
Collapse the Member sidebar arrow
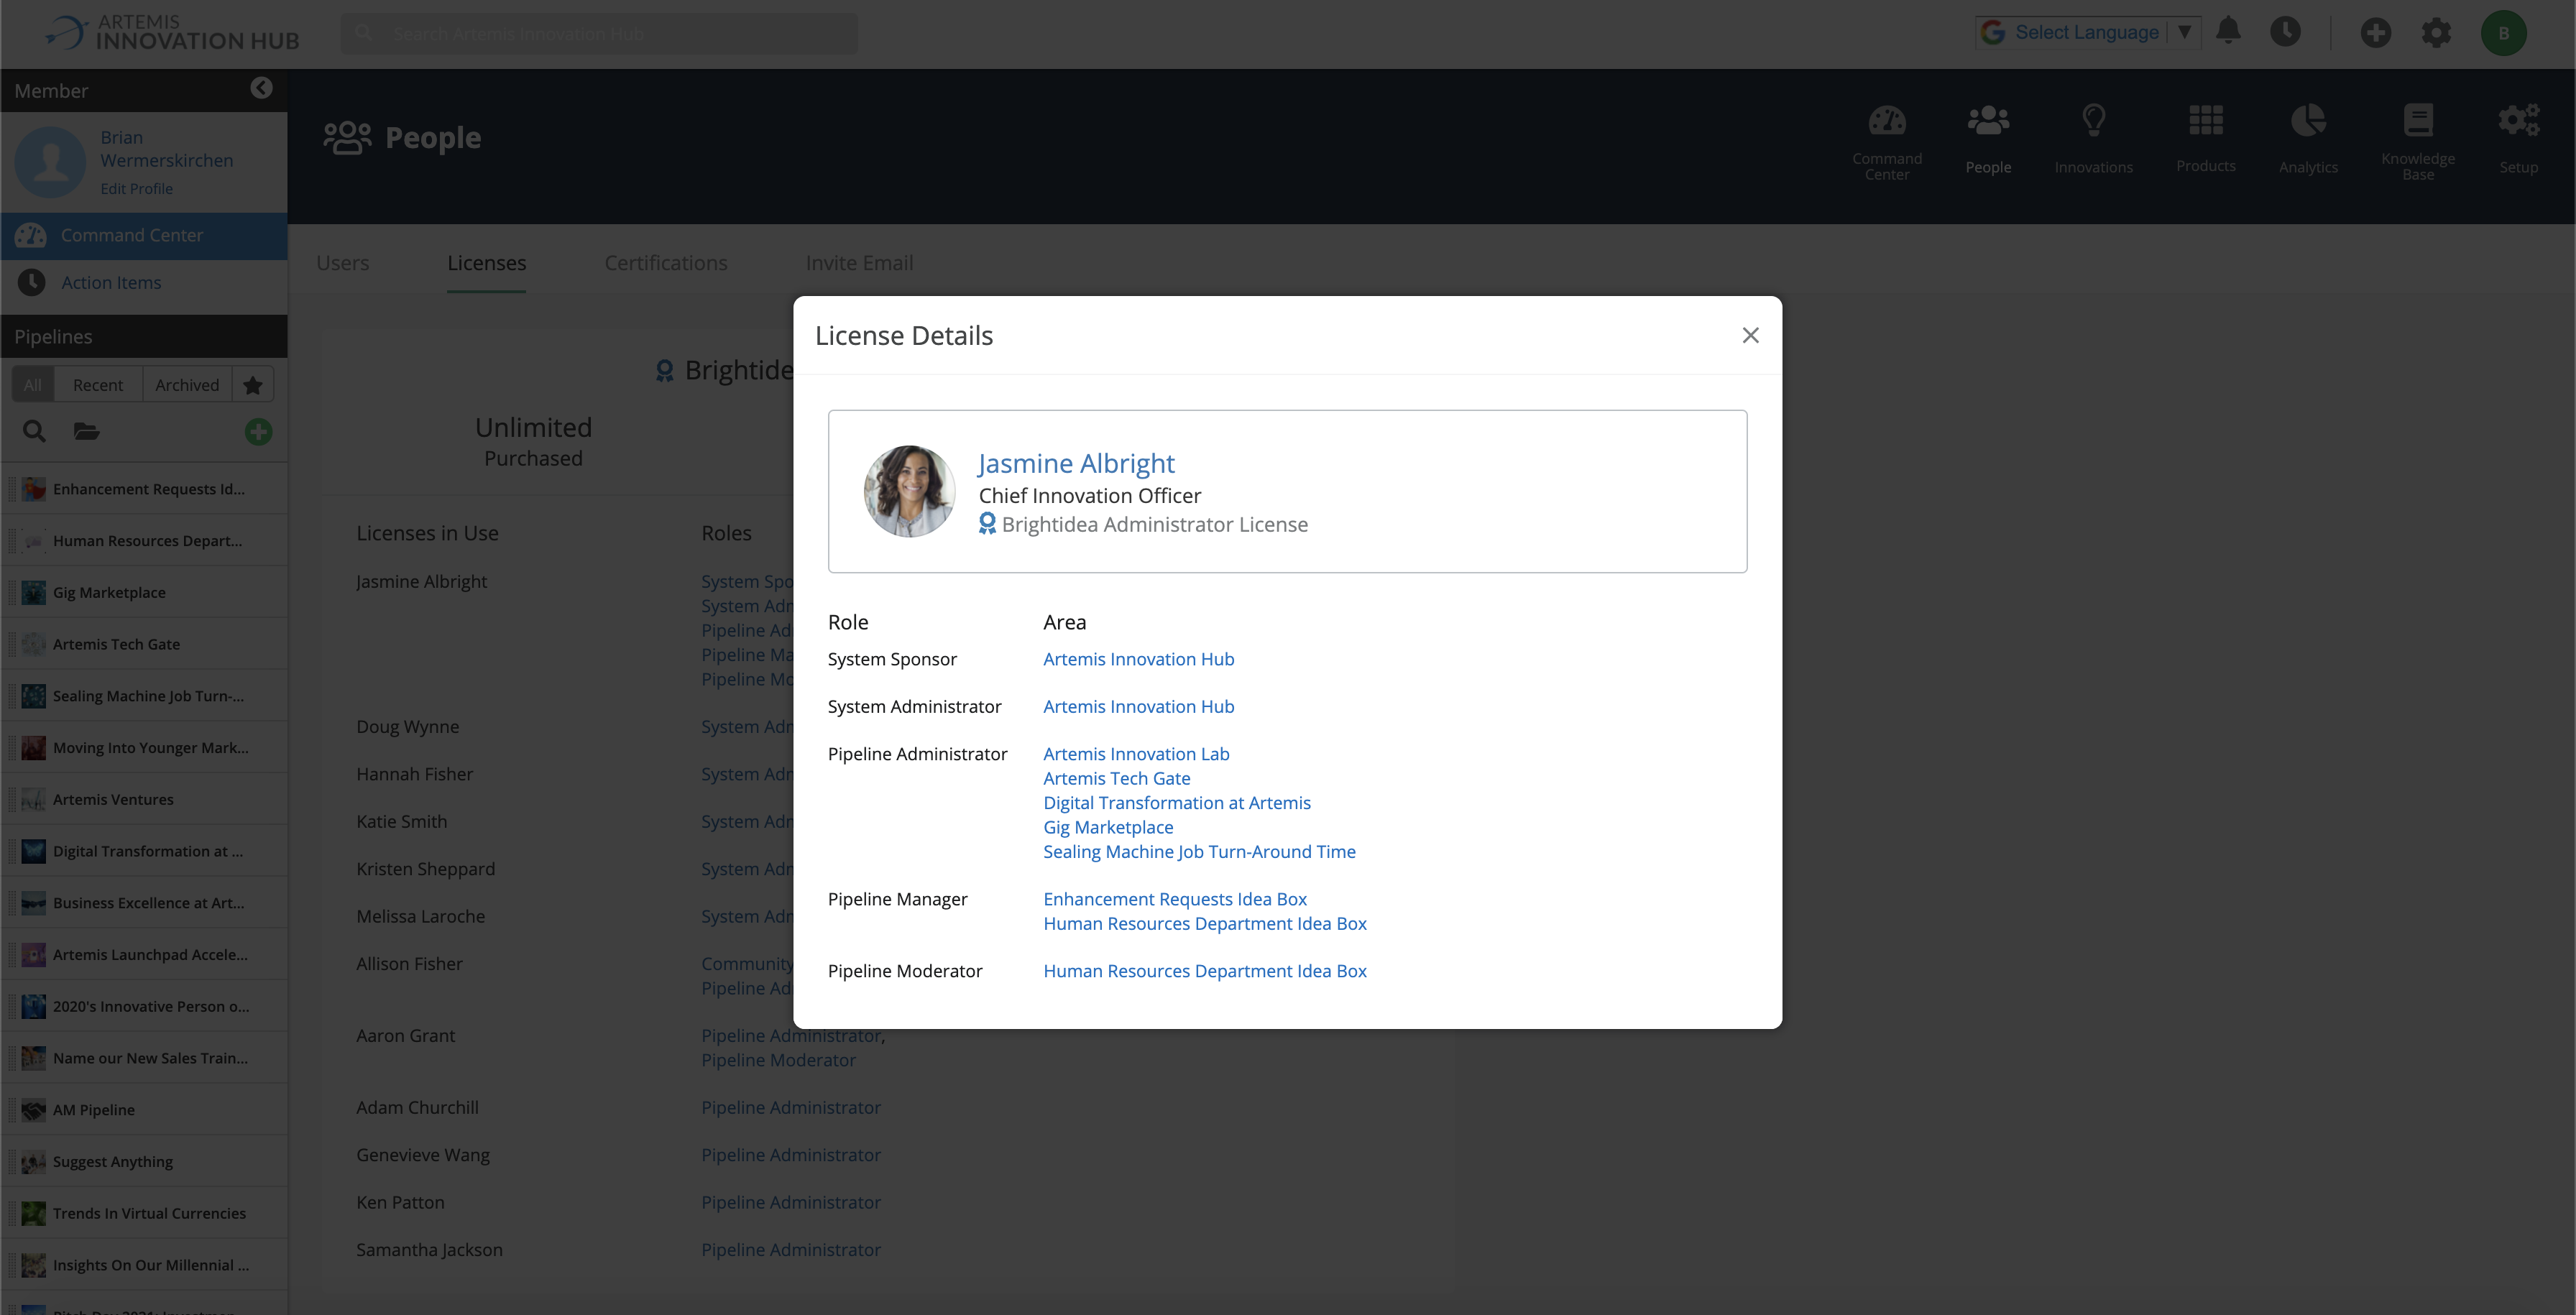point(261,88)
